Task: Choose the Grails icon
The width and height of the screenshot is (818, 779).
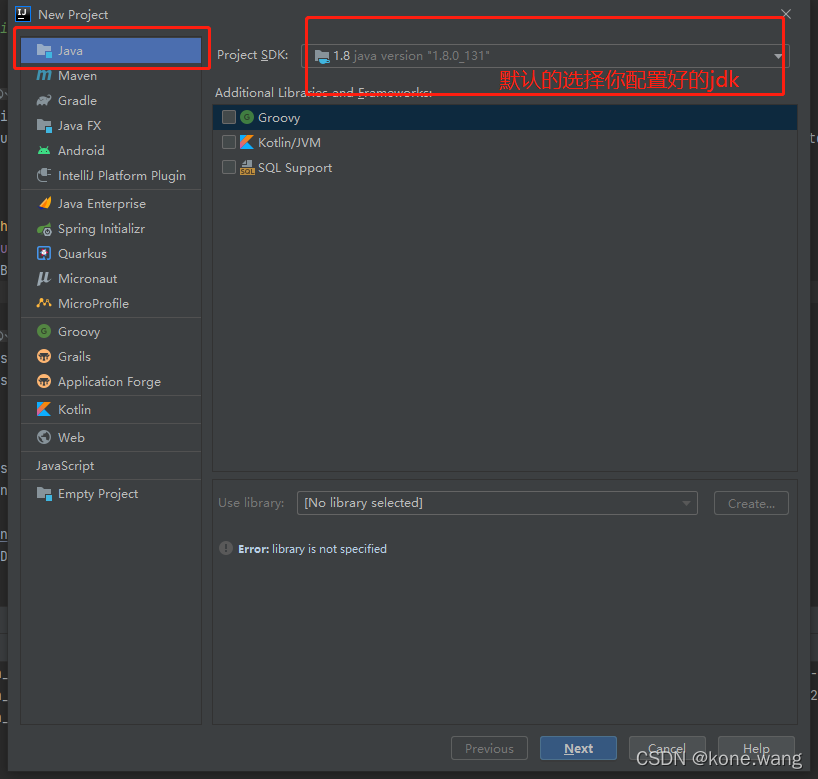Action: coord(44,356)
